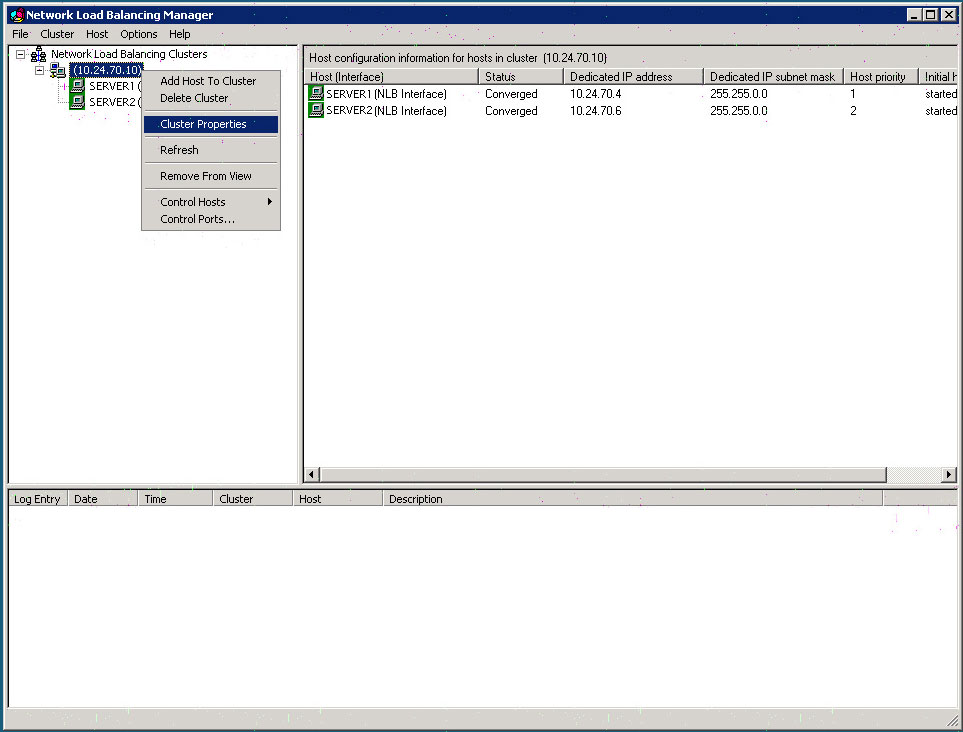Click the horizontal scrollbar left arrow

click(311, 474)
